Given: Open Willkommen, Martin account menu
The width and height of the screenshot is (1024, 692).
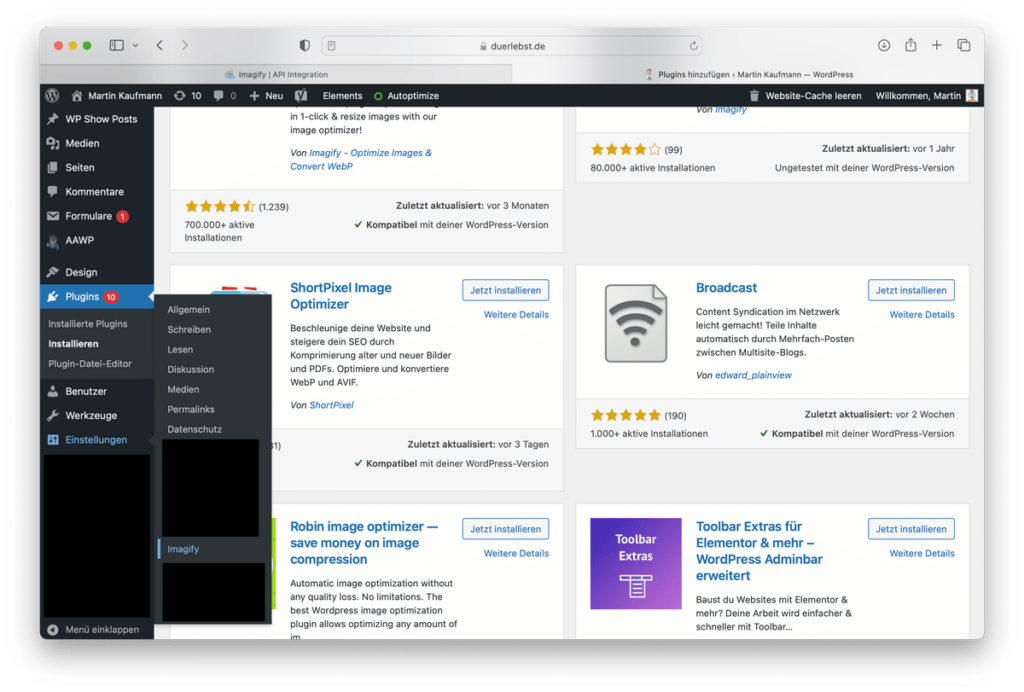Looking at the screenshot, I should pos(927,95).
